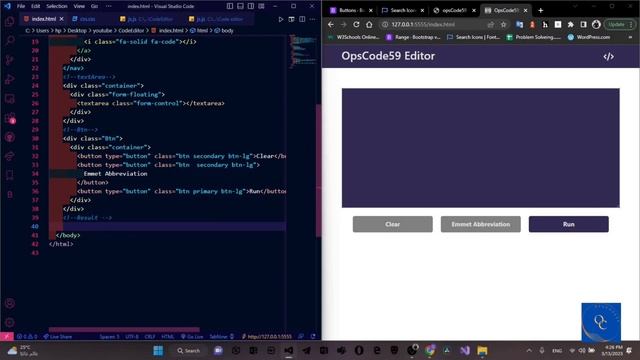Click the VS Code minimap code overview
This screenshot has width=640, height=360.
coord(303,51)
